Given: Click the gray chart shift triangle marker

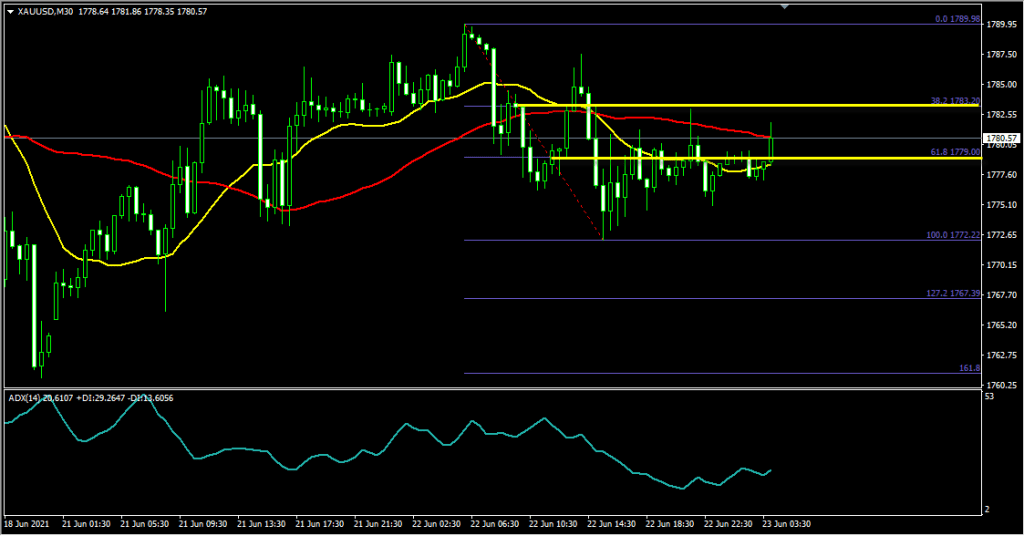Looking at the screenshot, I should tap(785, 7).
